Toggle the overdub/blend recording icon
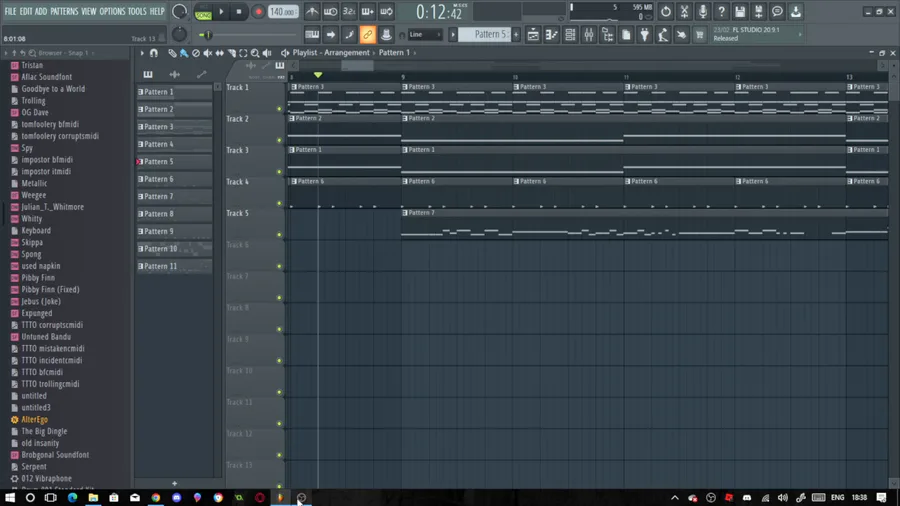Screen dimensions: 900x506 tap(367, 11)
